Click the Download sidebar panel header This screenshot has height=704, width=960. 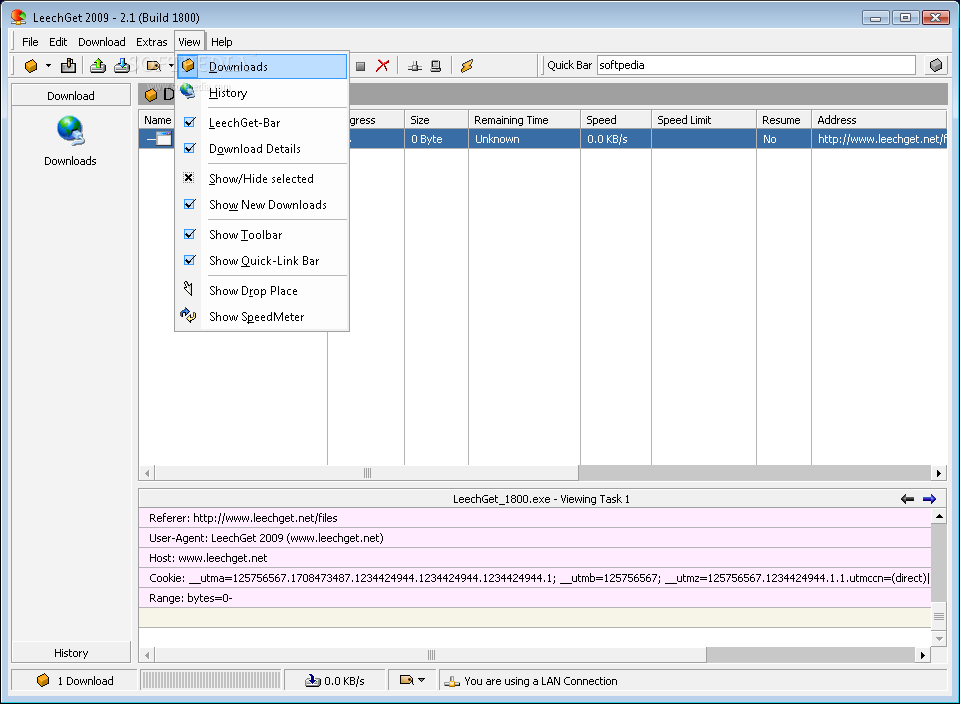coord(71,95)
